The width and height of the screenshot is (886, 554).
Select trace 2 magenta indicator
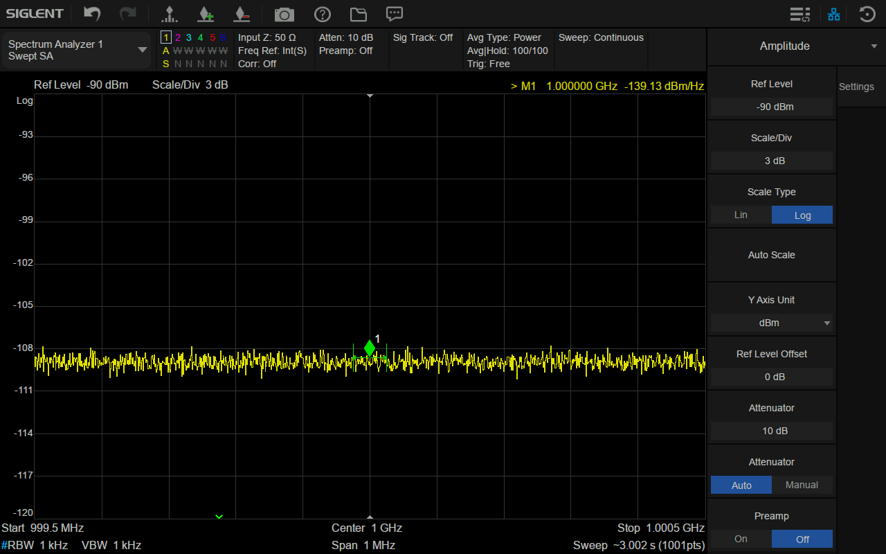coord(177,37)
